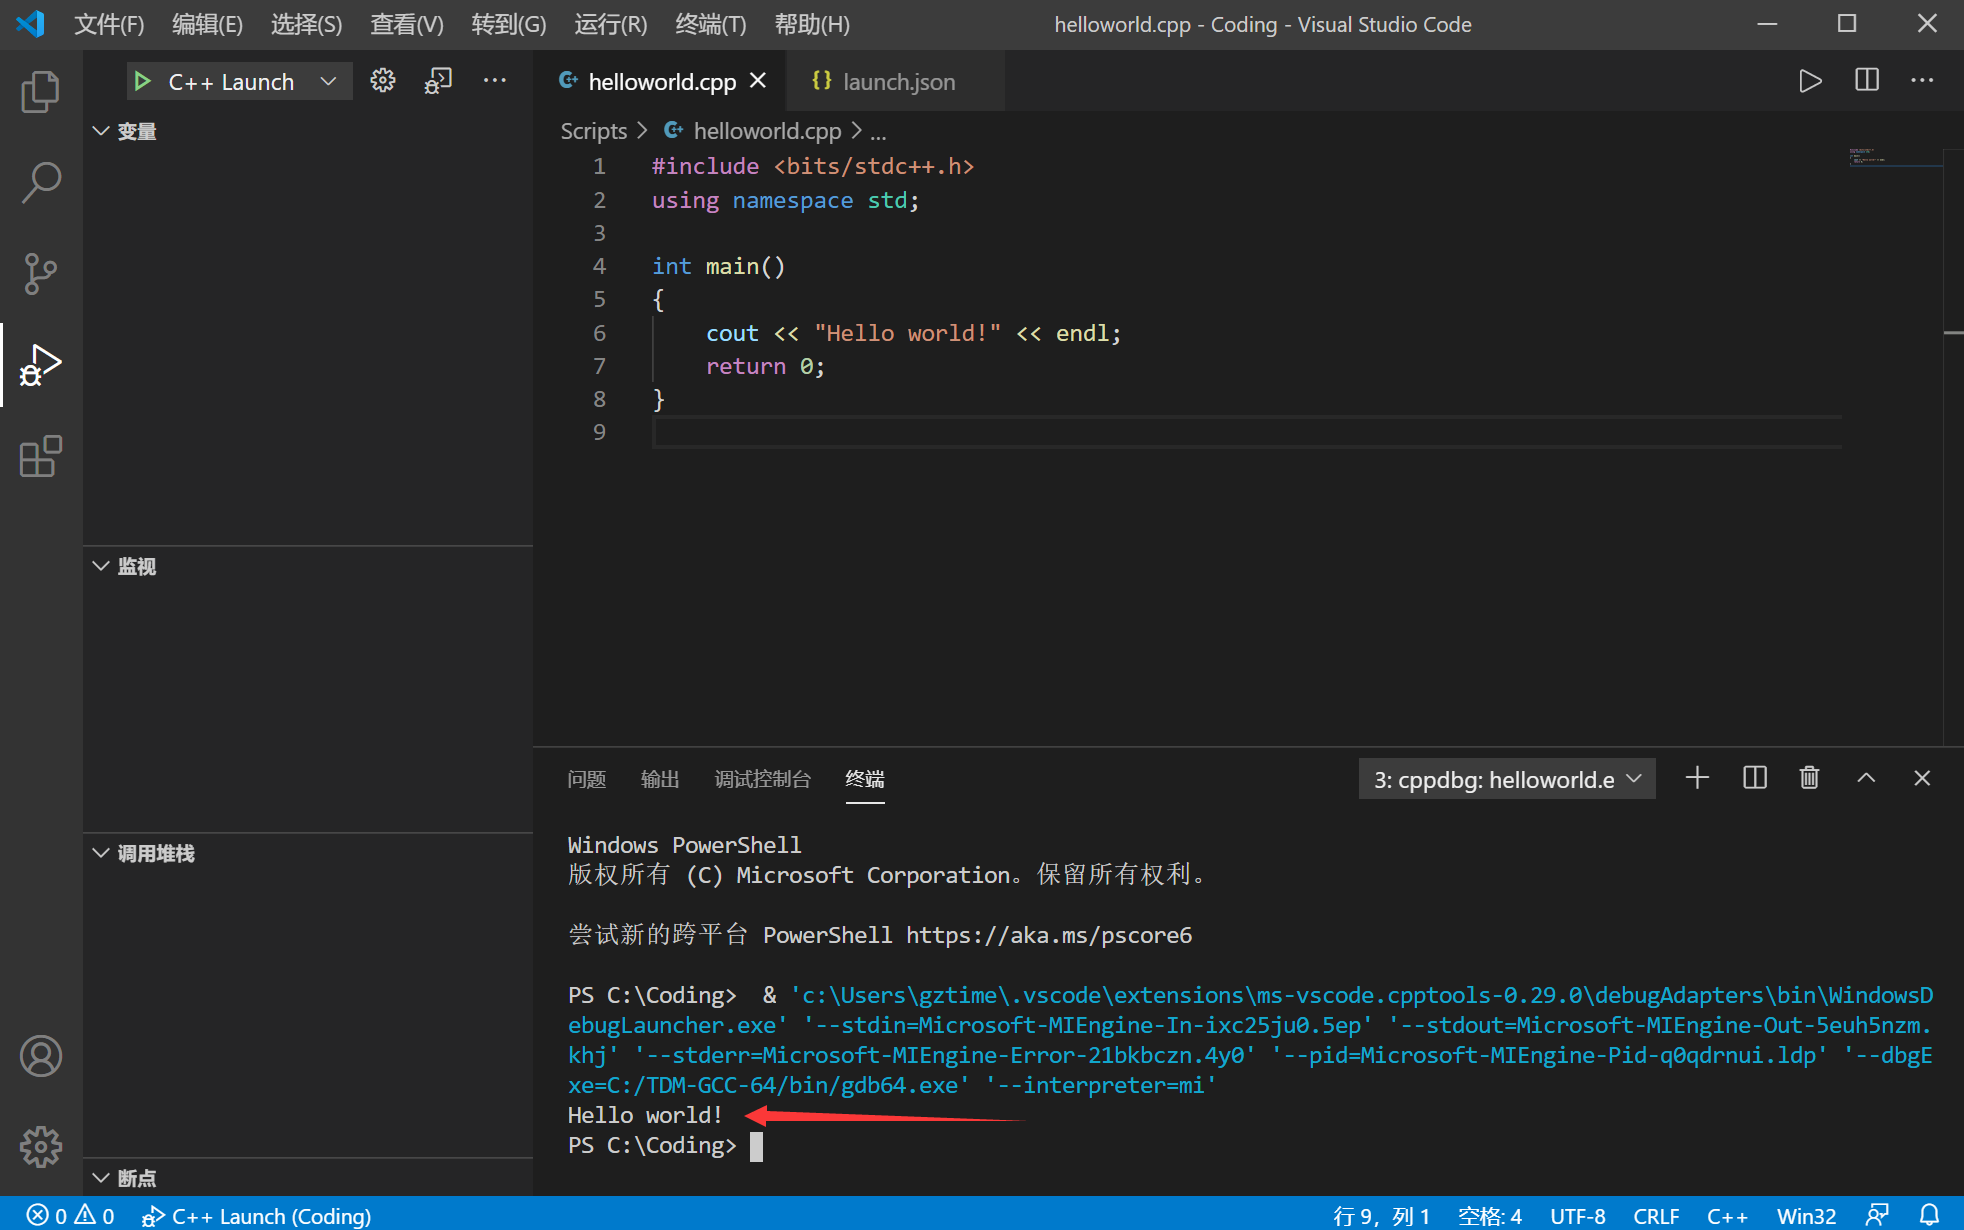
Task: Start debugging with green play arrow
Action: pos(142,82)
